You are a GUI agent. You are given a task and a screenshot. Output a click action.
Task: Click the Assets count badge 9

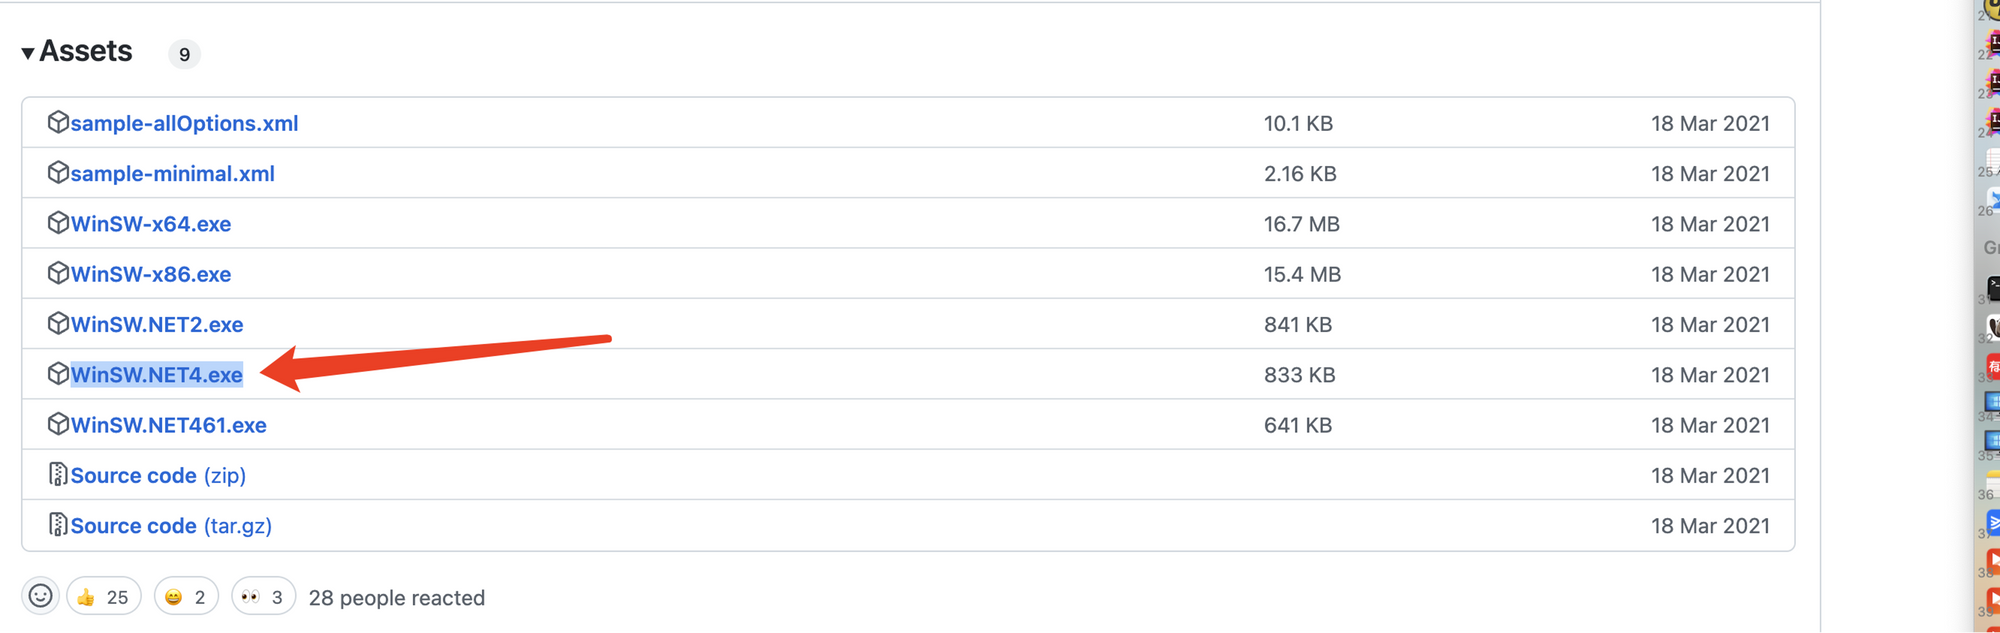[184, 54]
